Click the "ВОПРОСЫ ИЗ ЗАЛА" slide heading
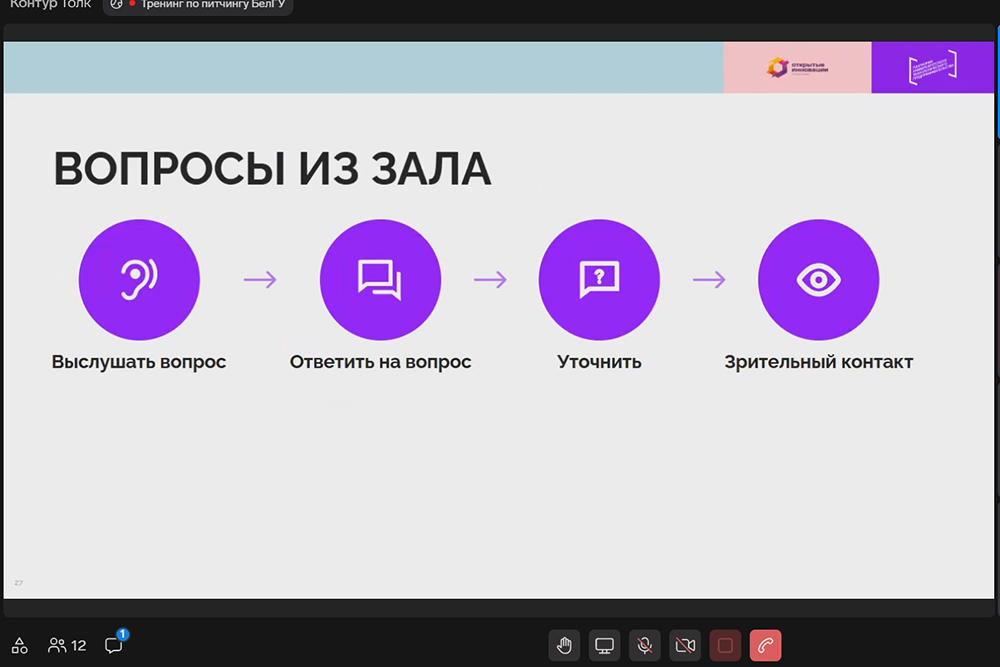1000x667 pixels. 272,169
